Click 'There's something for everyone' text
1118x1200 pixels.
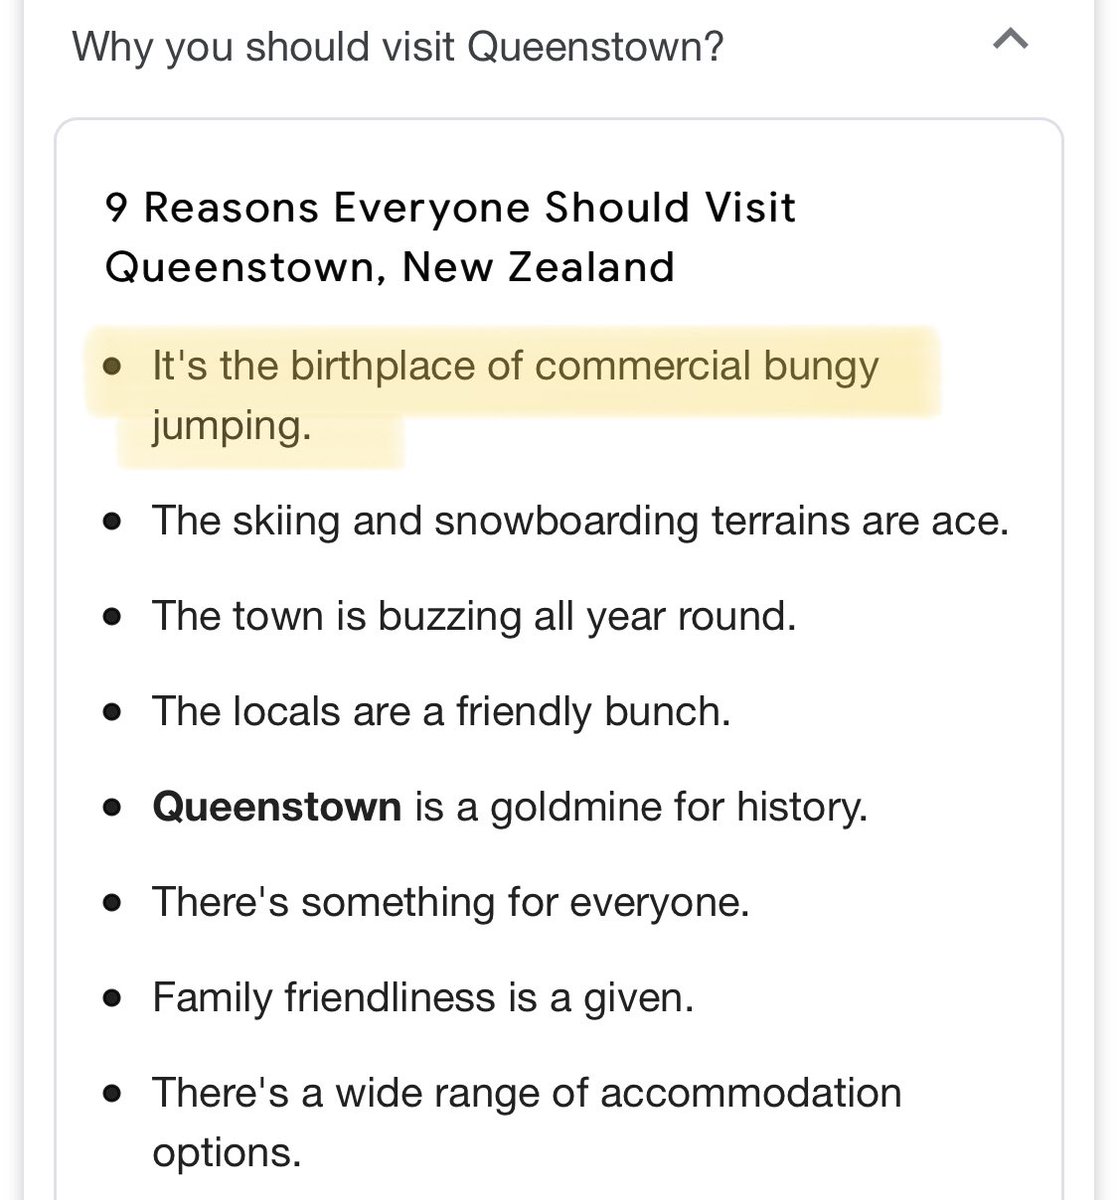[450, 902]
